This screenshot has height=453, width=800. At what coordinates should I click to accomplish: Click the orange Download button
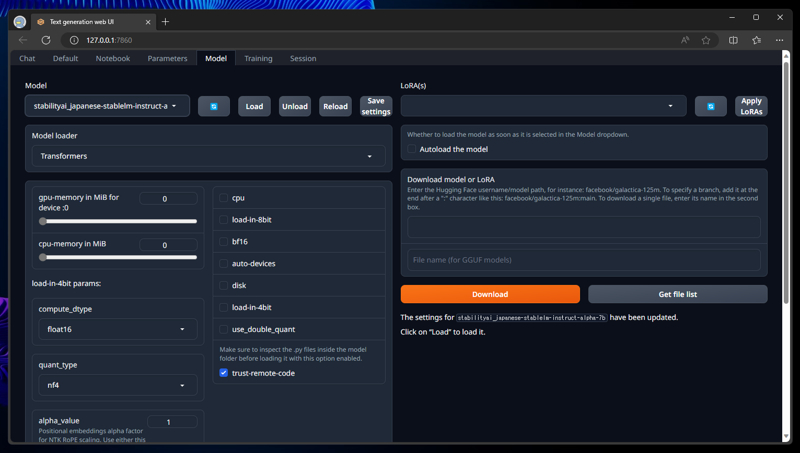point(490,294)
